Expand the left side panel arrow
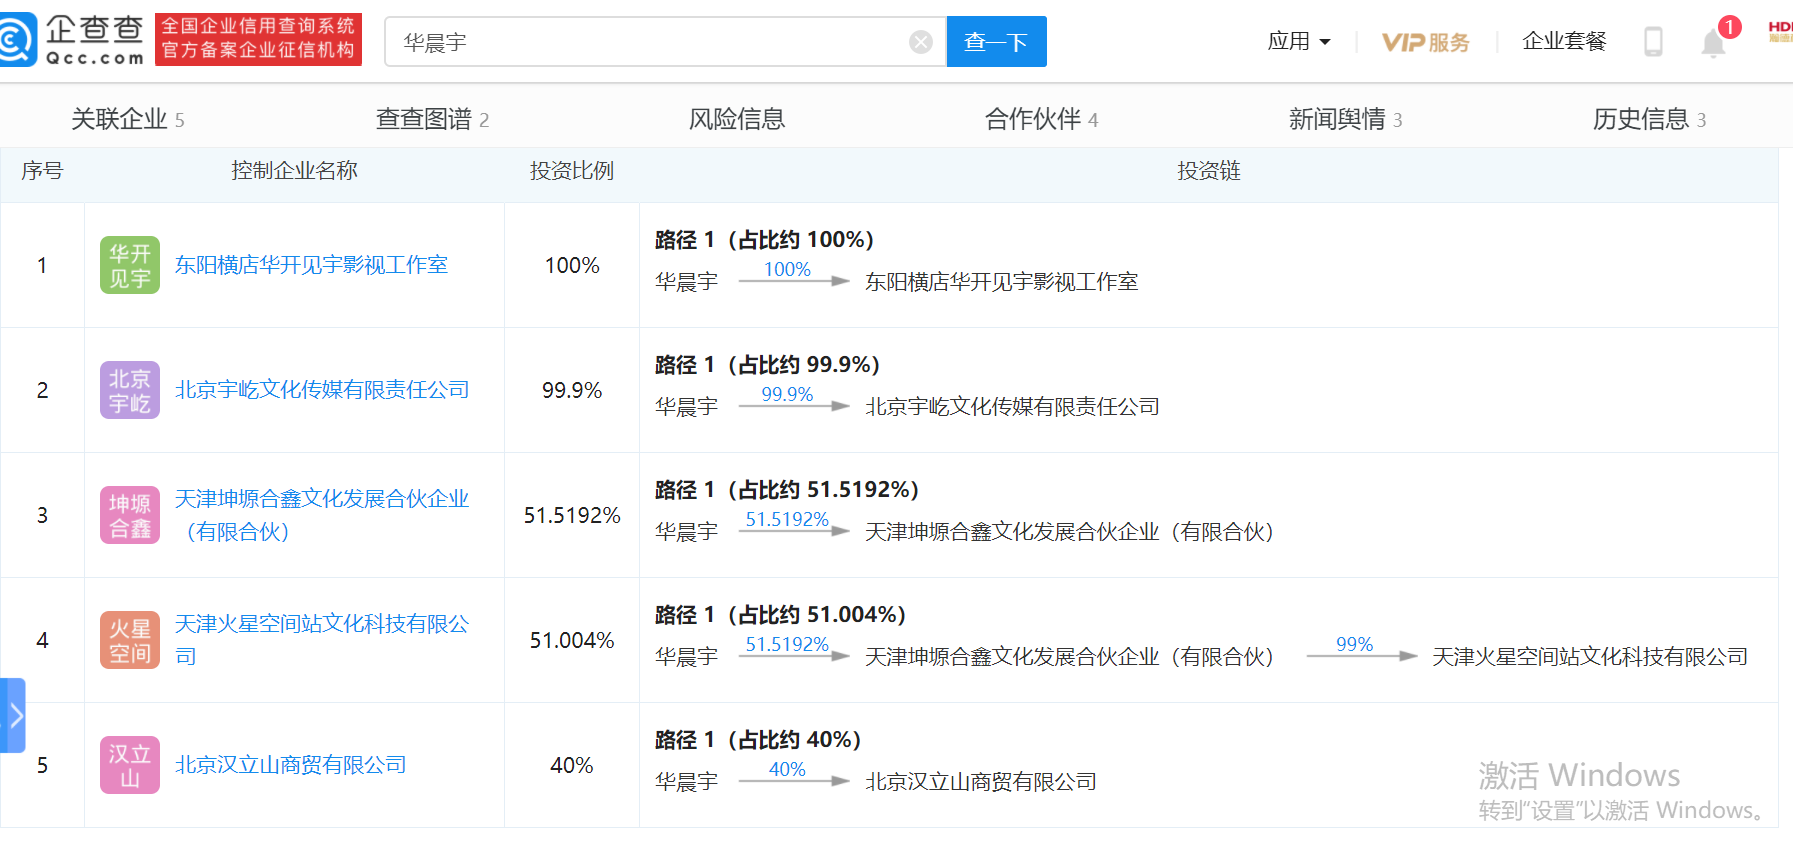 pos(14,715)
